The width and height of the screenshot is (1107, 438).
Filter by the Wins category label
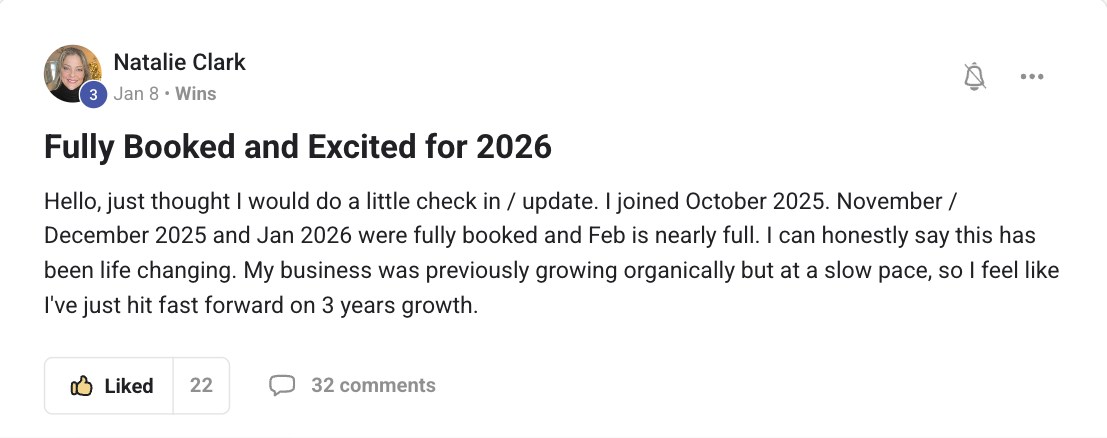click(196, 94)
